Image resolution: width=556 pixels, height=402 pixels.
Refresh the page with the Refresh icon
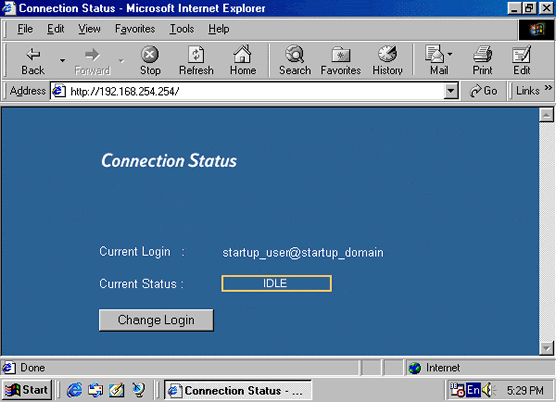[196, 55]
